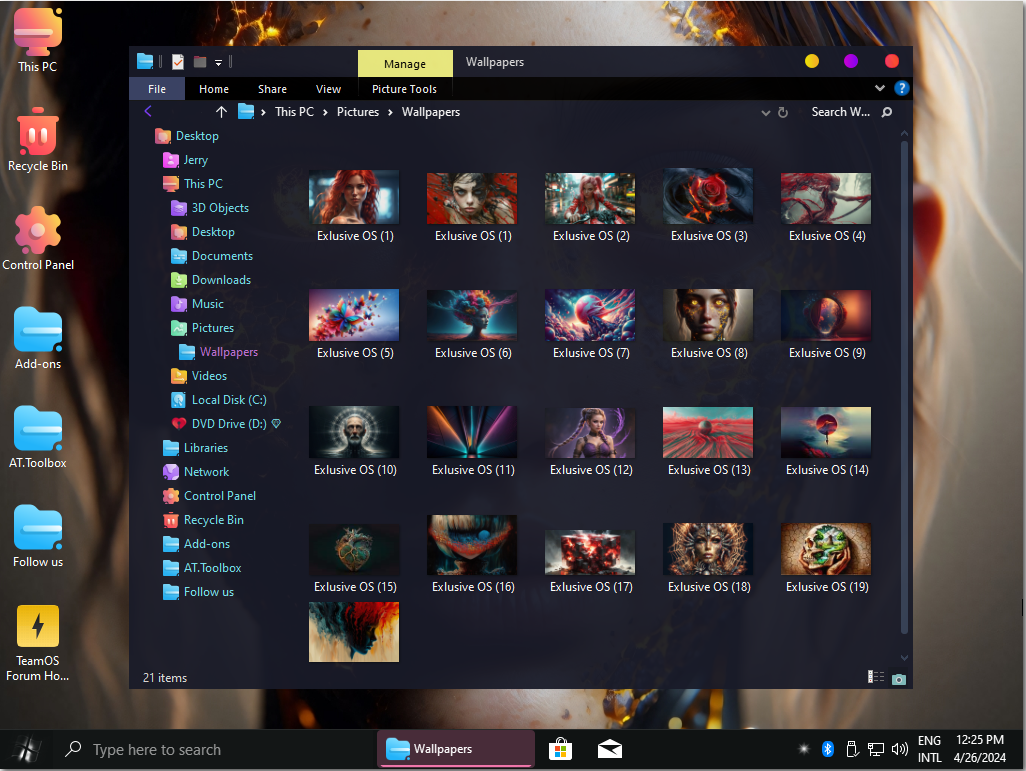Open File Explorer Help question mark
The height and width of the screenshot is (771, 1026).
point(901,89)
